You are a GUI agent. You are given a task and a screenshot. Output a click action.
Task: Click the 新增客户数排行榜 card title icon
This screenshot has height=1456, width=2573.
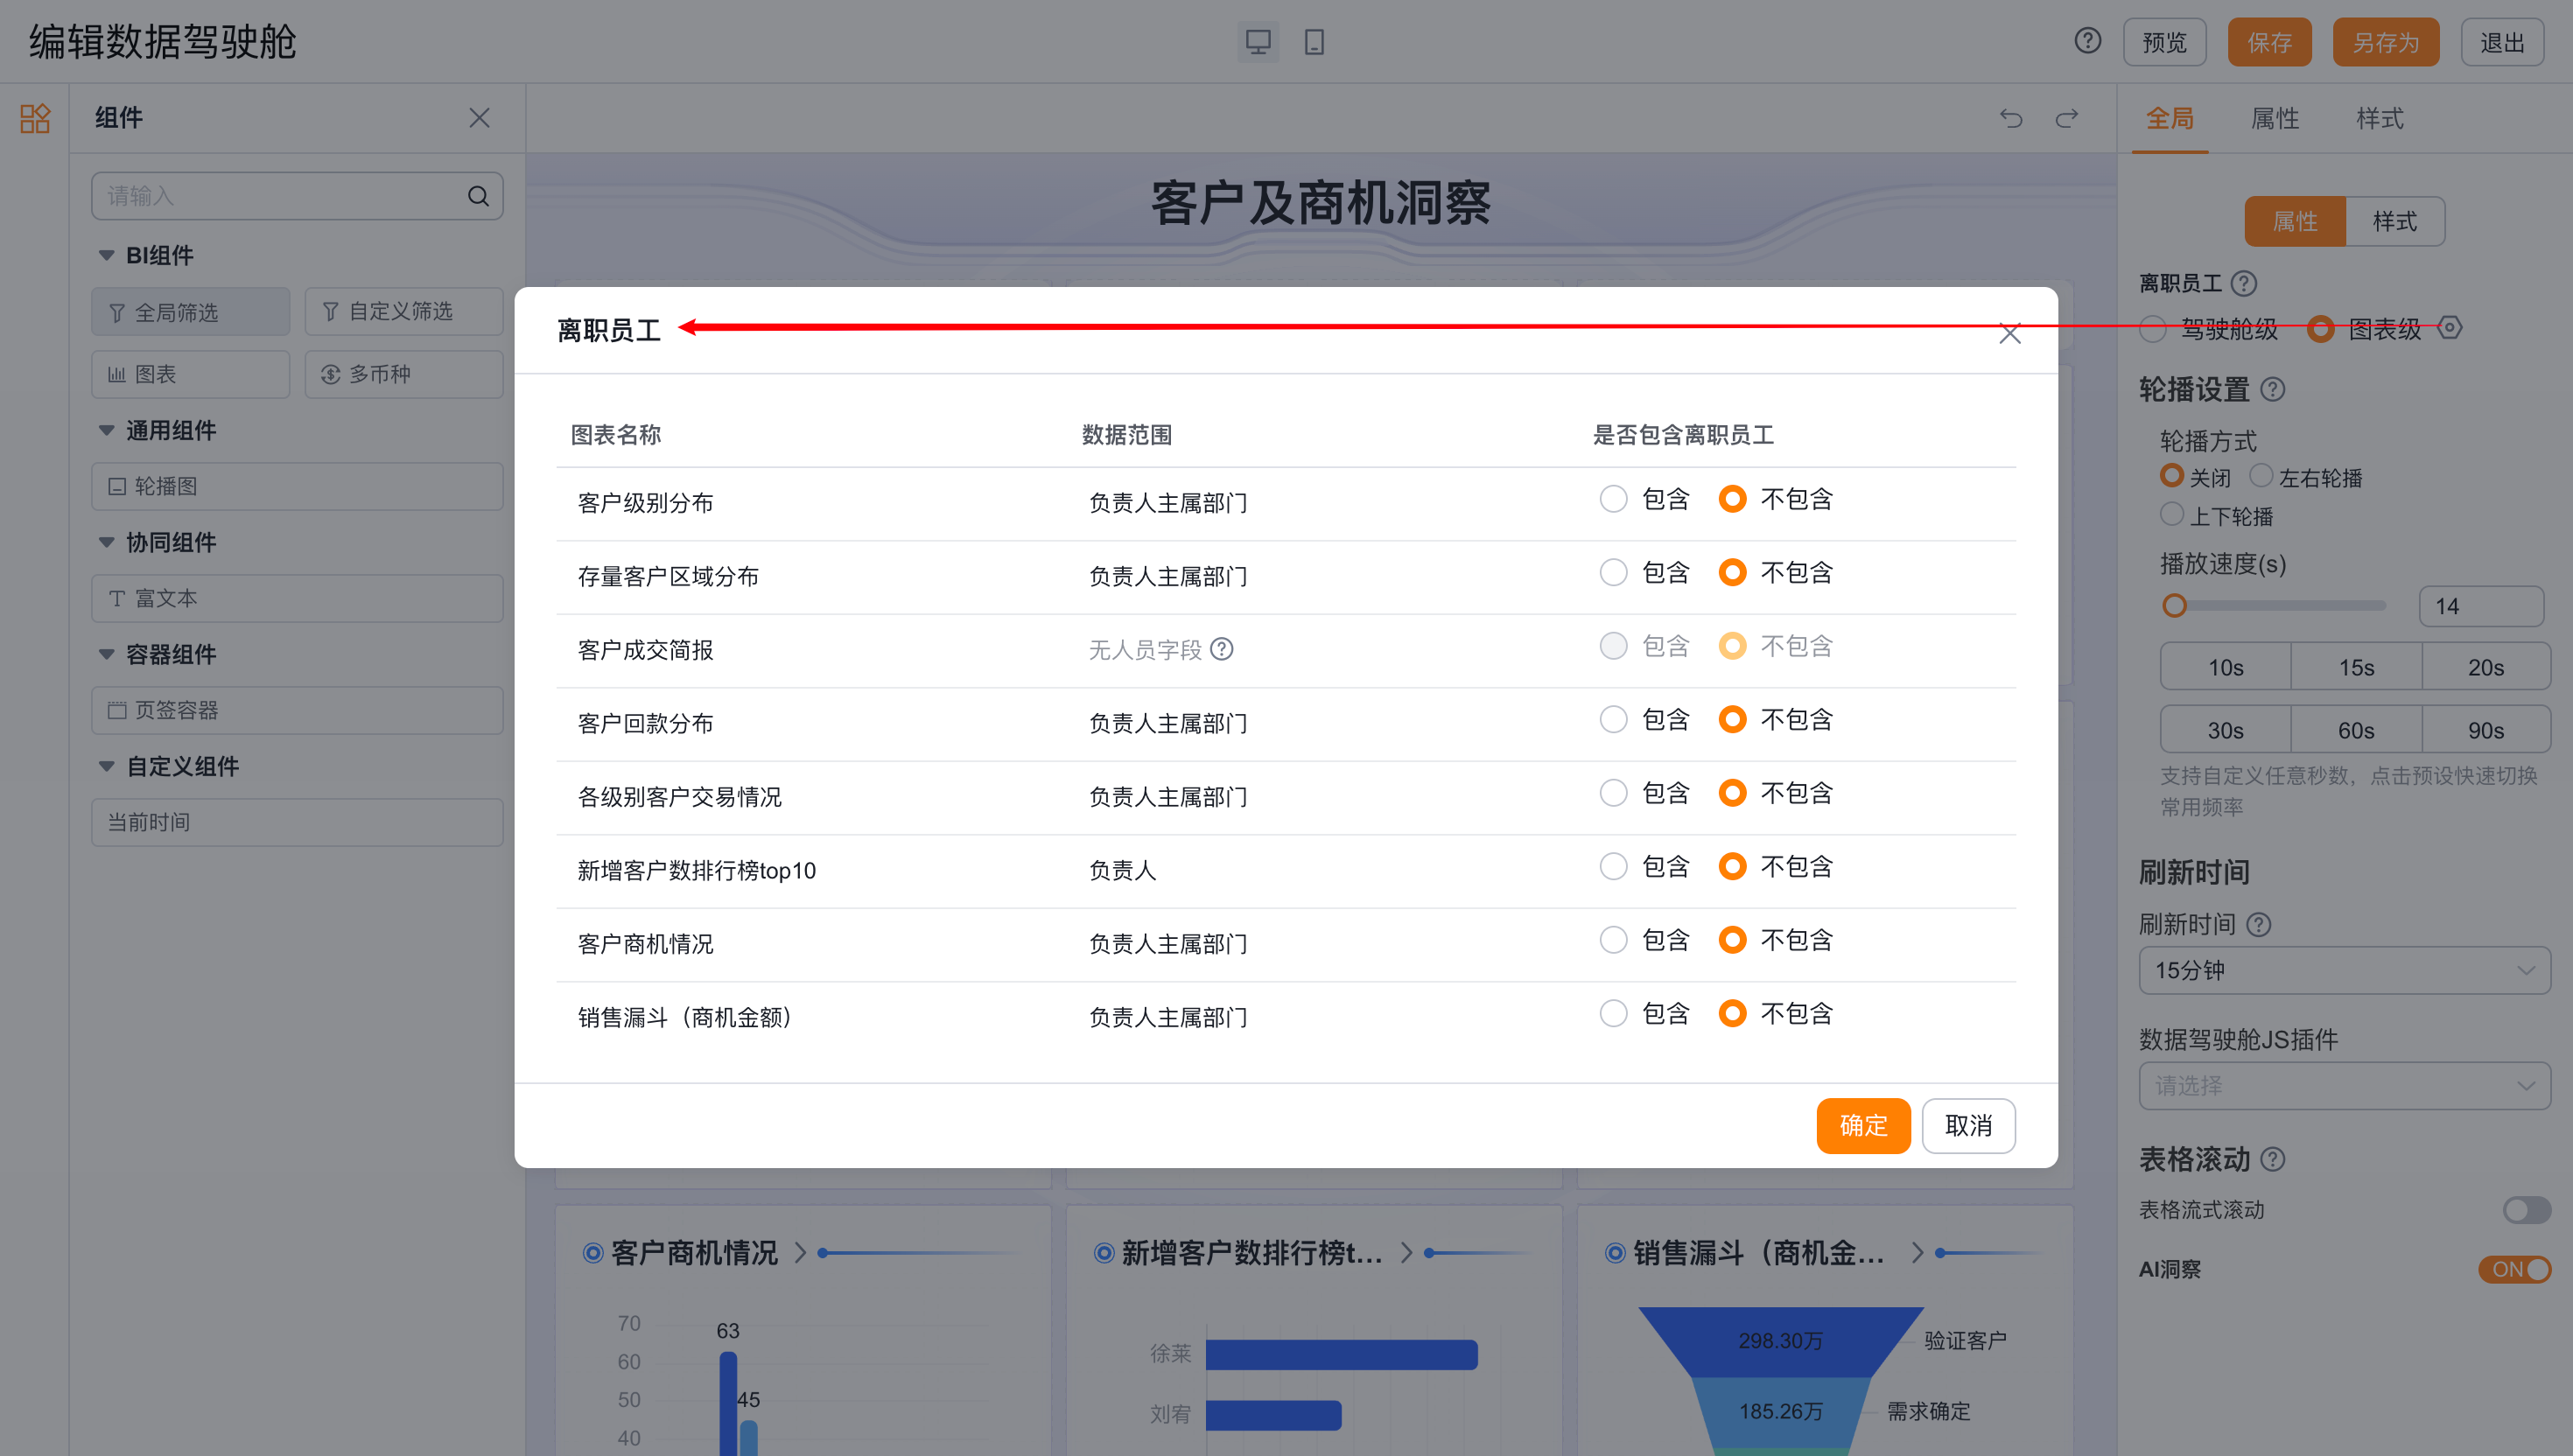pyautogui.click(x=1104, y=1253)
